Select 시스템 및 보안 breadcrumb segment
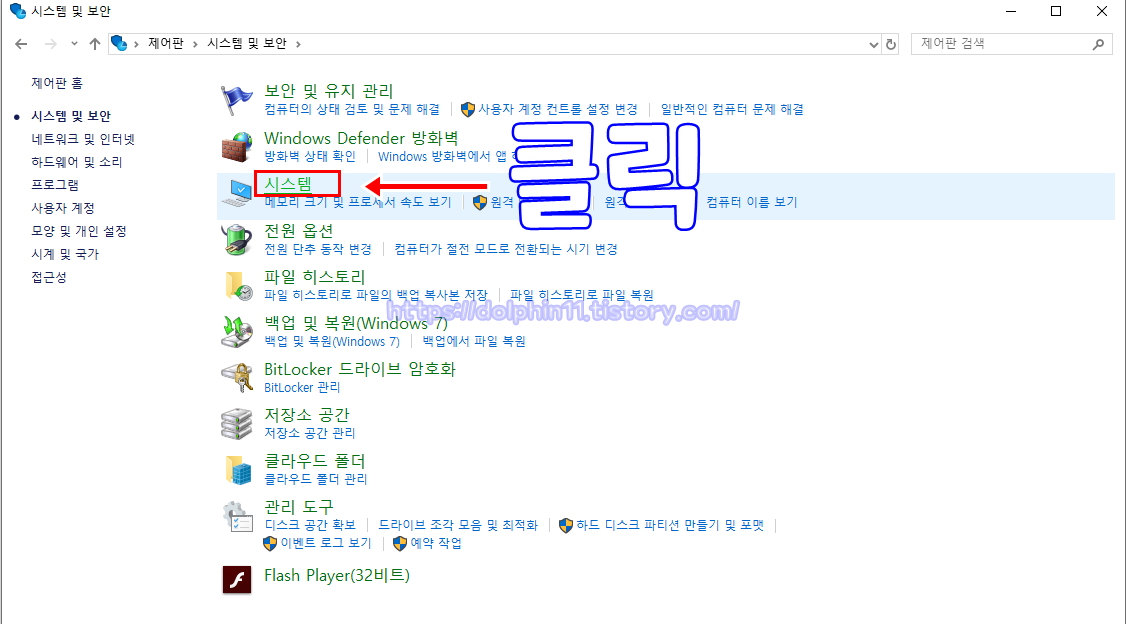 (247, 44)
